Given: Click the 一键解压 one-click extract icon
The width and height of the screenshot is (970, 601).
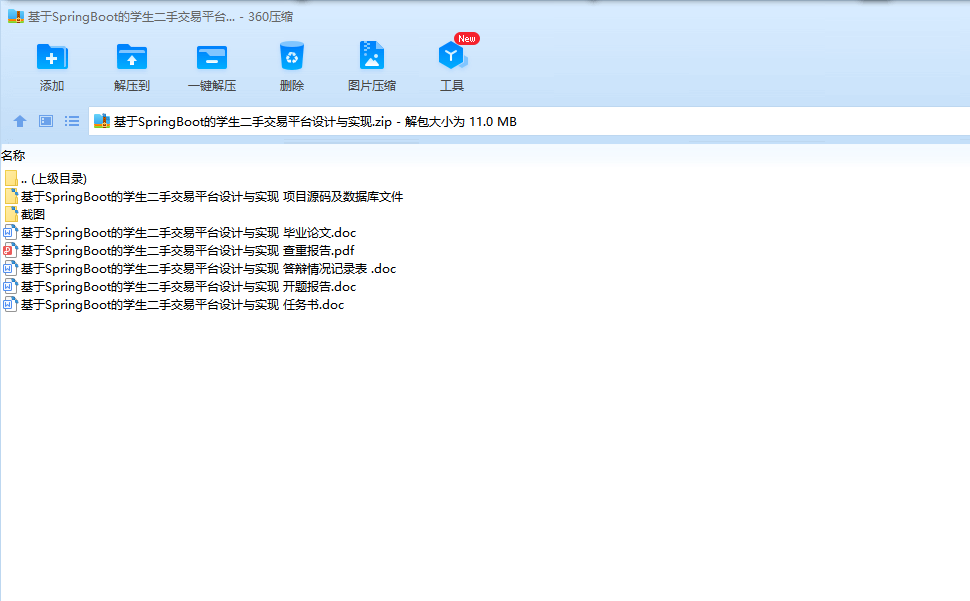Looking at the screenshot, I should coord(212,58).
